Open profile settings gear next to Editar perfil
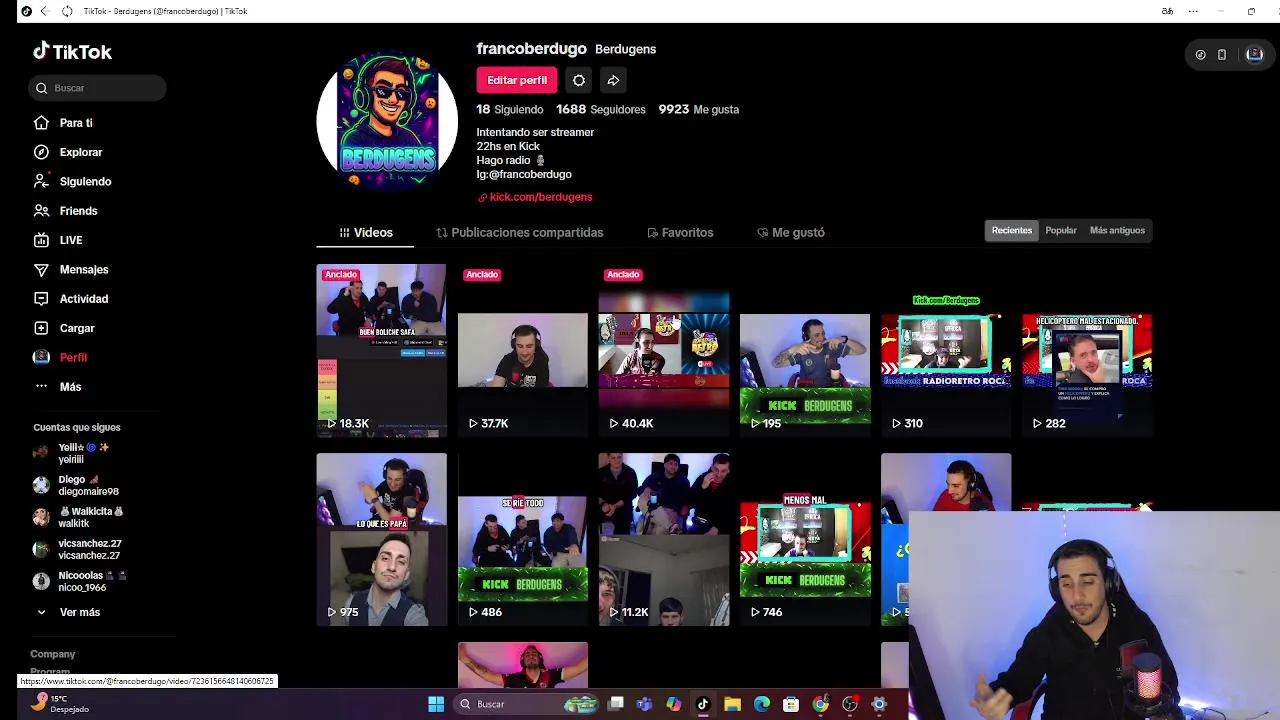 point(579,80)
